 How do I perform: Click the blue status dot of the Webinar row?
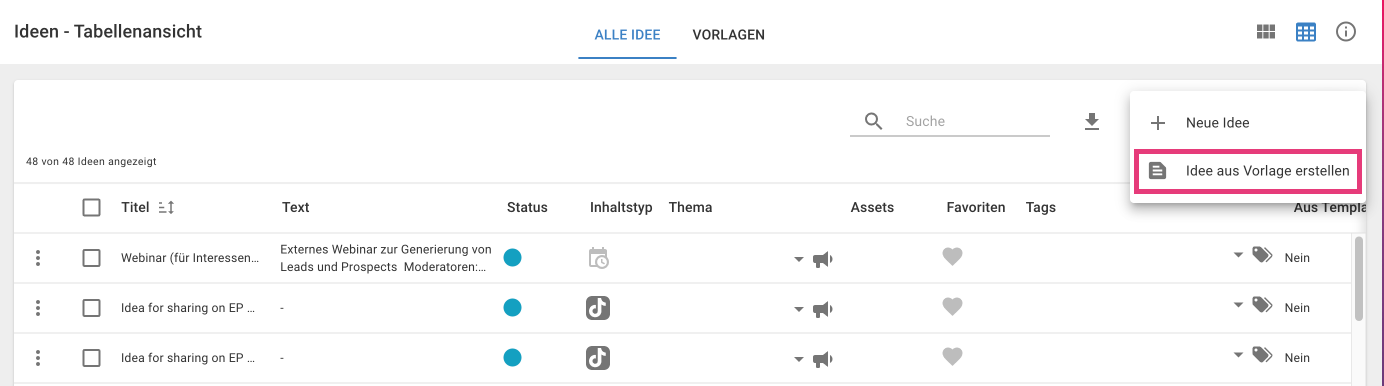(x=512, y=258)
